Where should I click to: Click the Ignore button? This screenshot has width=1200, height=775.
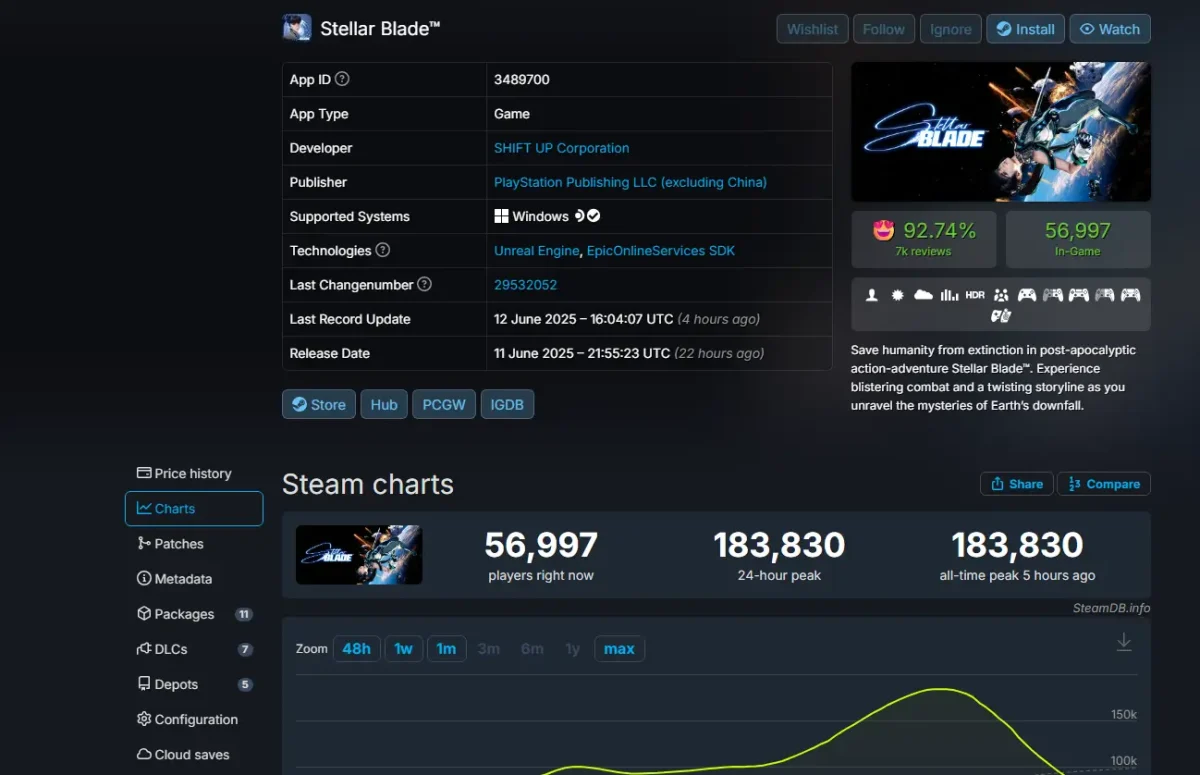(951, 29)
